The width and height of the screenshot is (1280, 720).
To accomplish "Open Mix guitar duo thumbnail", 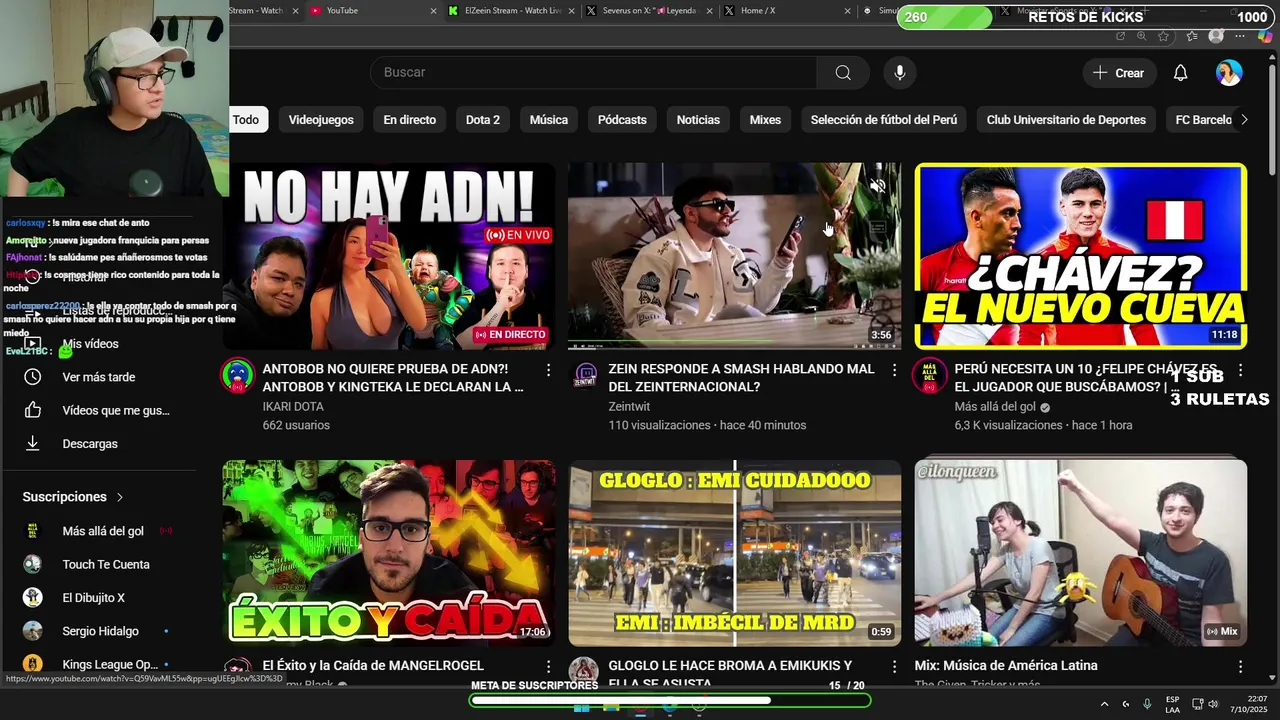I will pyautogui.click(x=1081, y=553).
